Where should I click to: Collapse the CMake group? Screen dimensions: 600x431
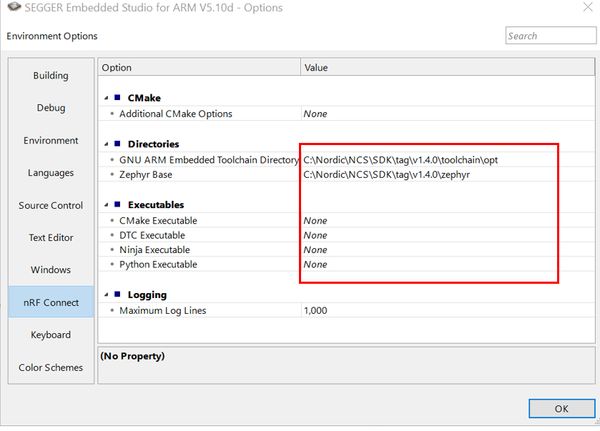tap(106, 98)
